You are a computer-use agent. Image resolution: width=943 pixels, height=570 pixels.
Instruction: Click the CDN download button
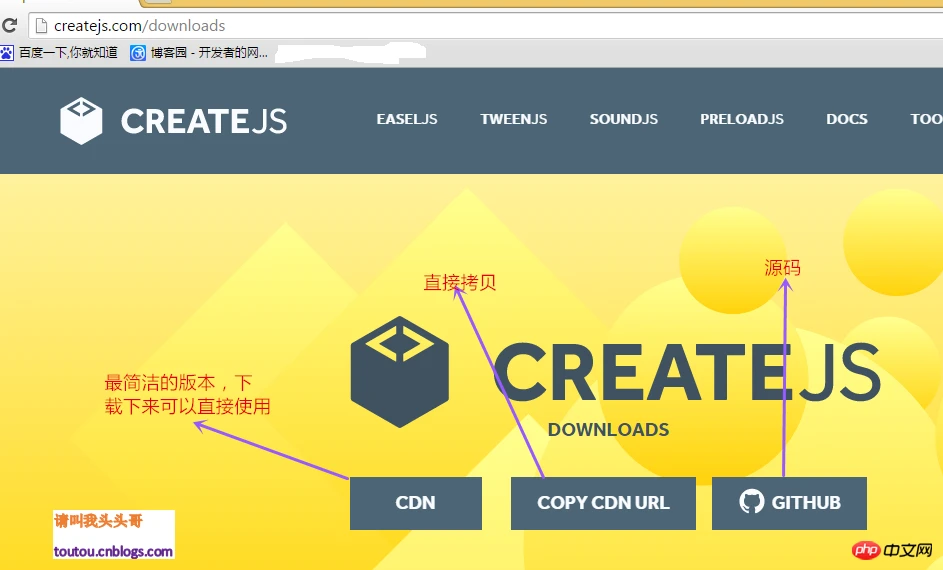(x=416, y=503)
